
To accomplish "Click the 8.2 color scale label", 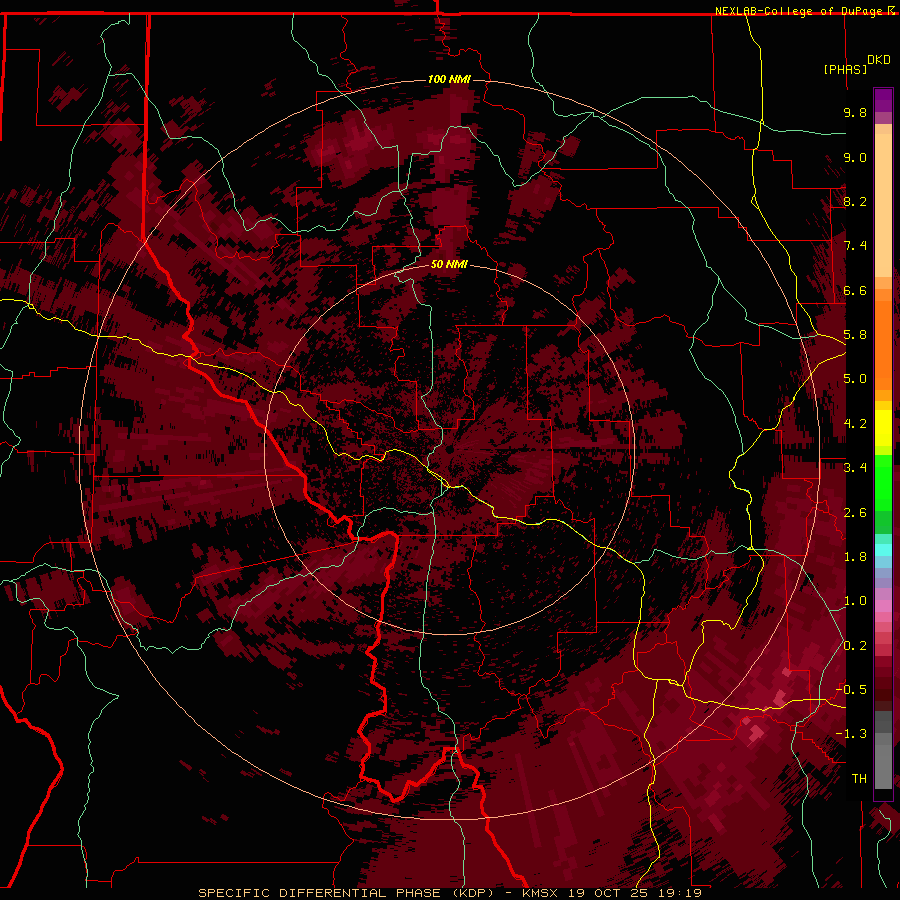I will point(855,201).
